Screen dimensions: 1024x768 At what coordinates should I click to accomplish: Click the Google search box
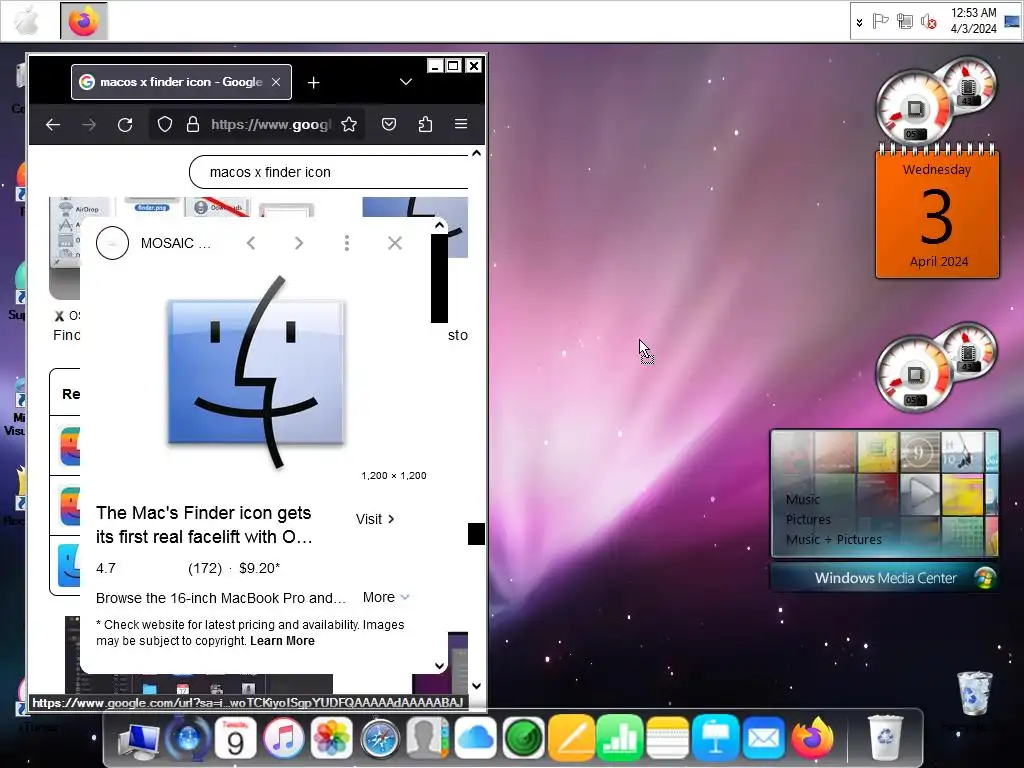[330, 172]
